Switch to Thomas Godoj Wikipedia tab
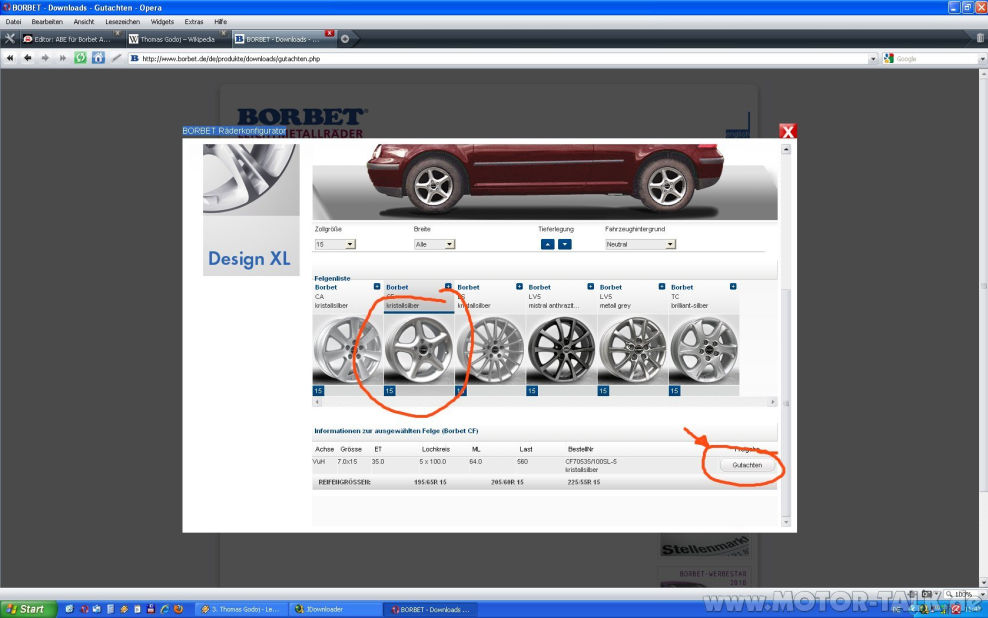This screenshot has height=618, width=988. 178,39
